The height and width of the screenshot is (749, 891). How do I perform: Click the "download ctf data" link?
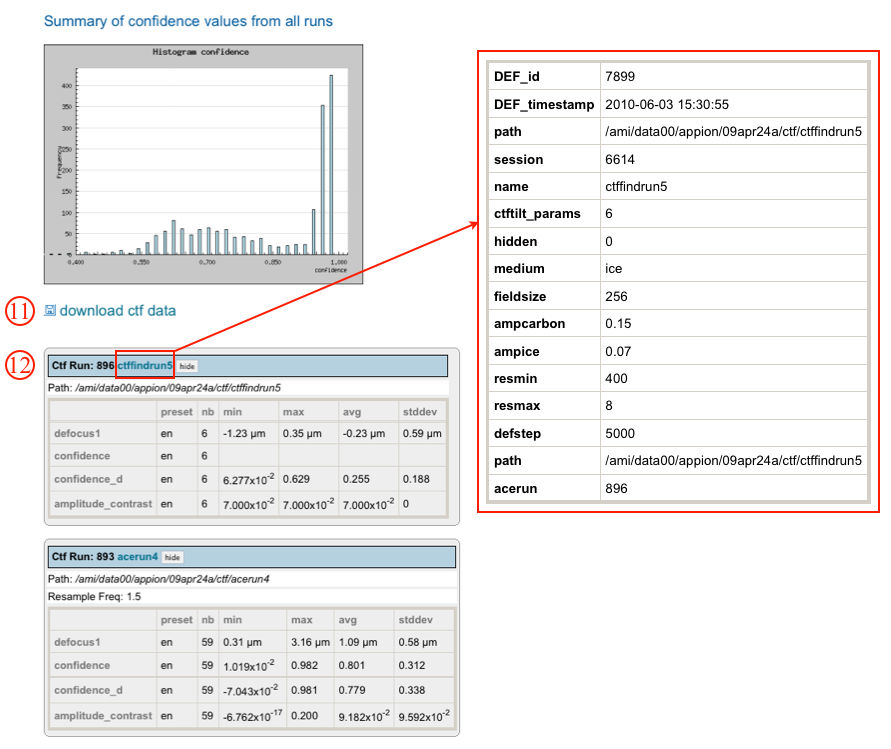coord(117,311)
